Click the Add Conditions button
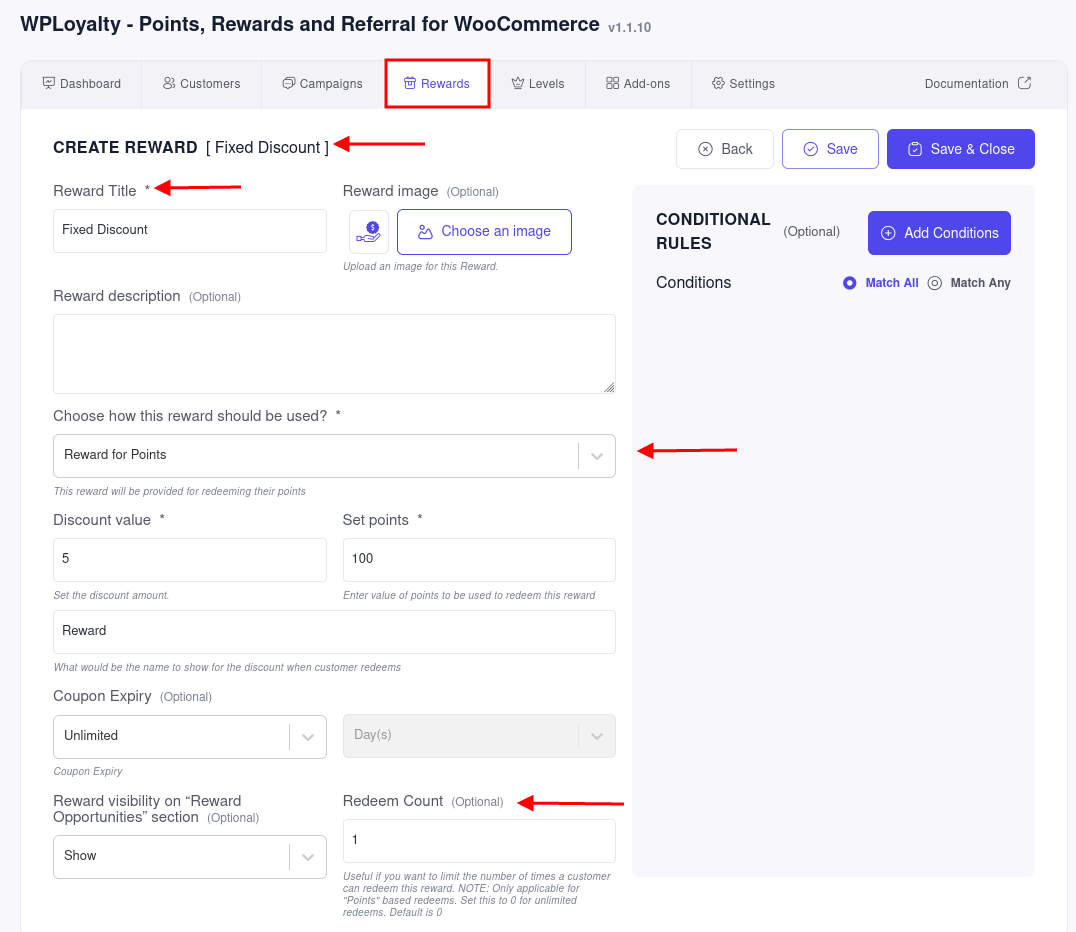 click(939, 233)
